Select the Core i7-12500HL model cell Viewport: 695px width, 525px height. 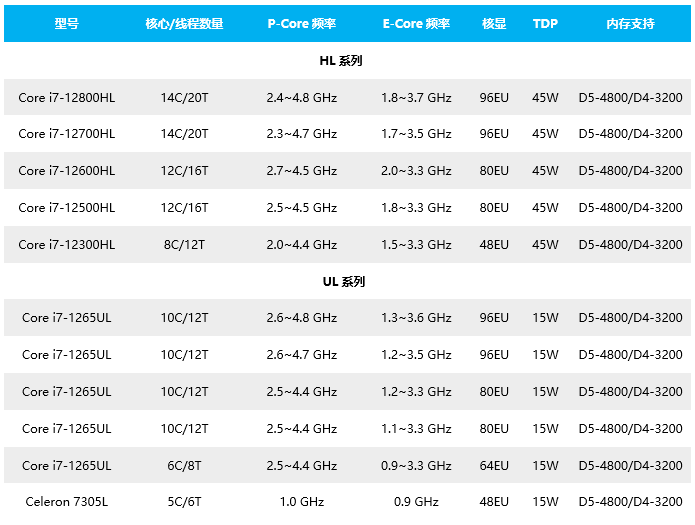[x=66, y=208]
